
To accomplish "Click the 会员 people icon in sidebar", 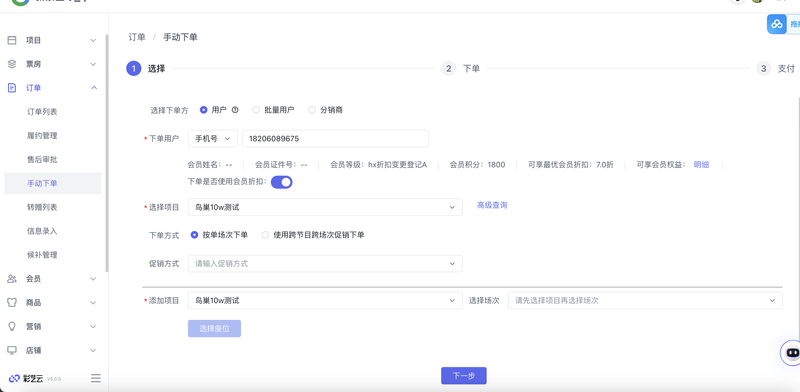I will point(12,279).
